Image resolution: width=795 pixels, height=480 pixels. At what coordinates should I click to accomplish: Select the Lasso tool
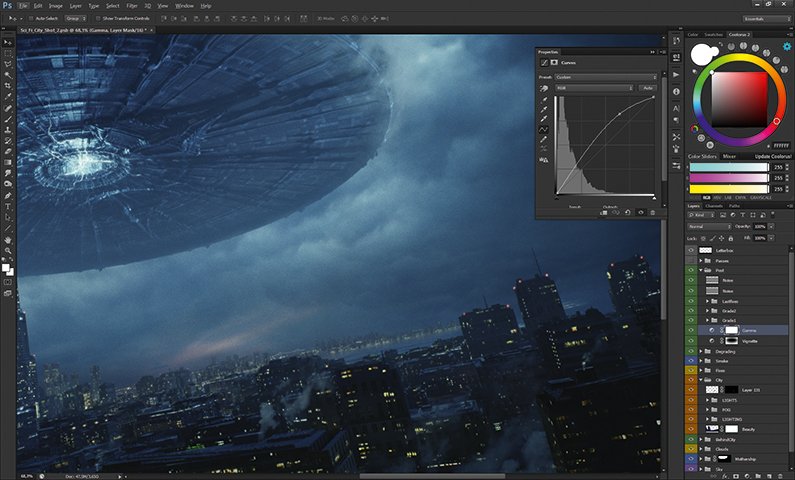(x=8, y=64)
